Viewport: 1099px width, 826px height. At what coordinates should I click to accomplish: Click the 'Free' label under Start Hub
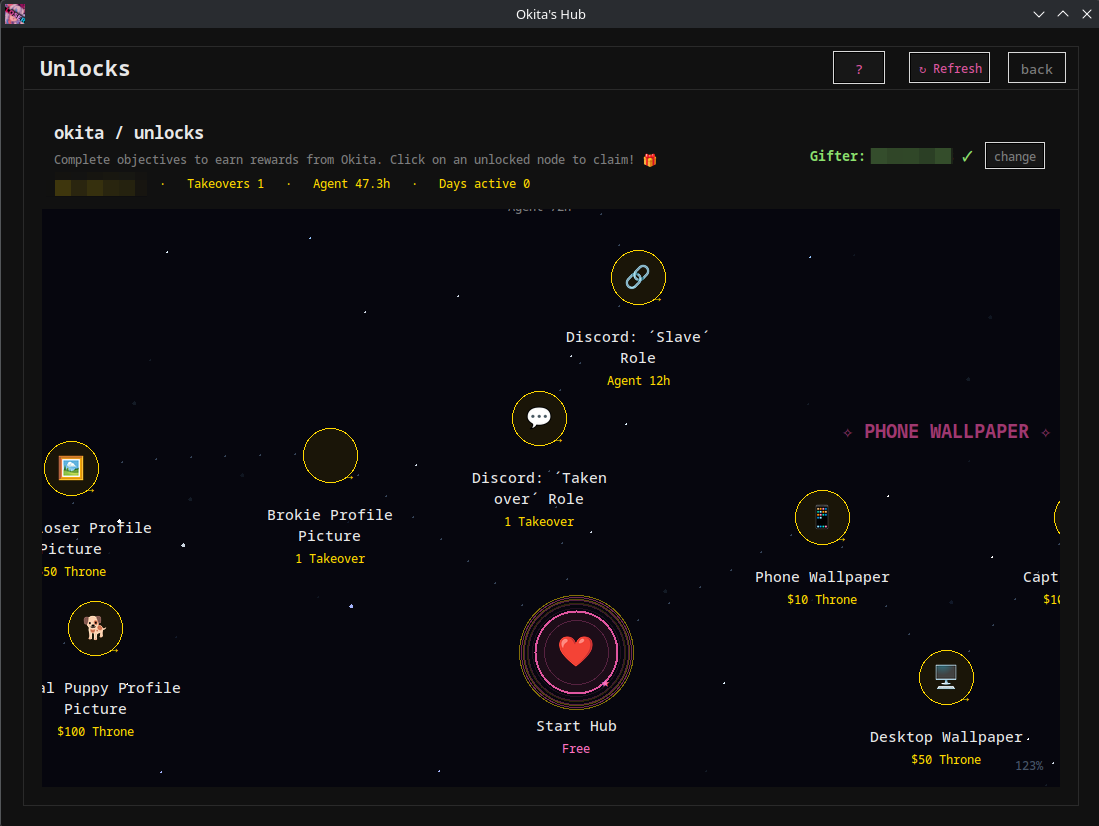coord(576,749)
